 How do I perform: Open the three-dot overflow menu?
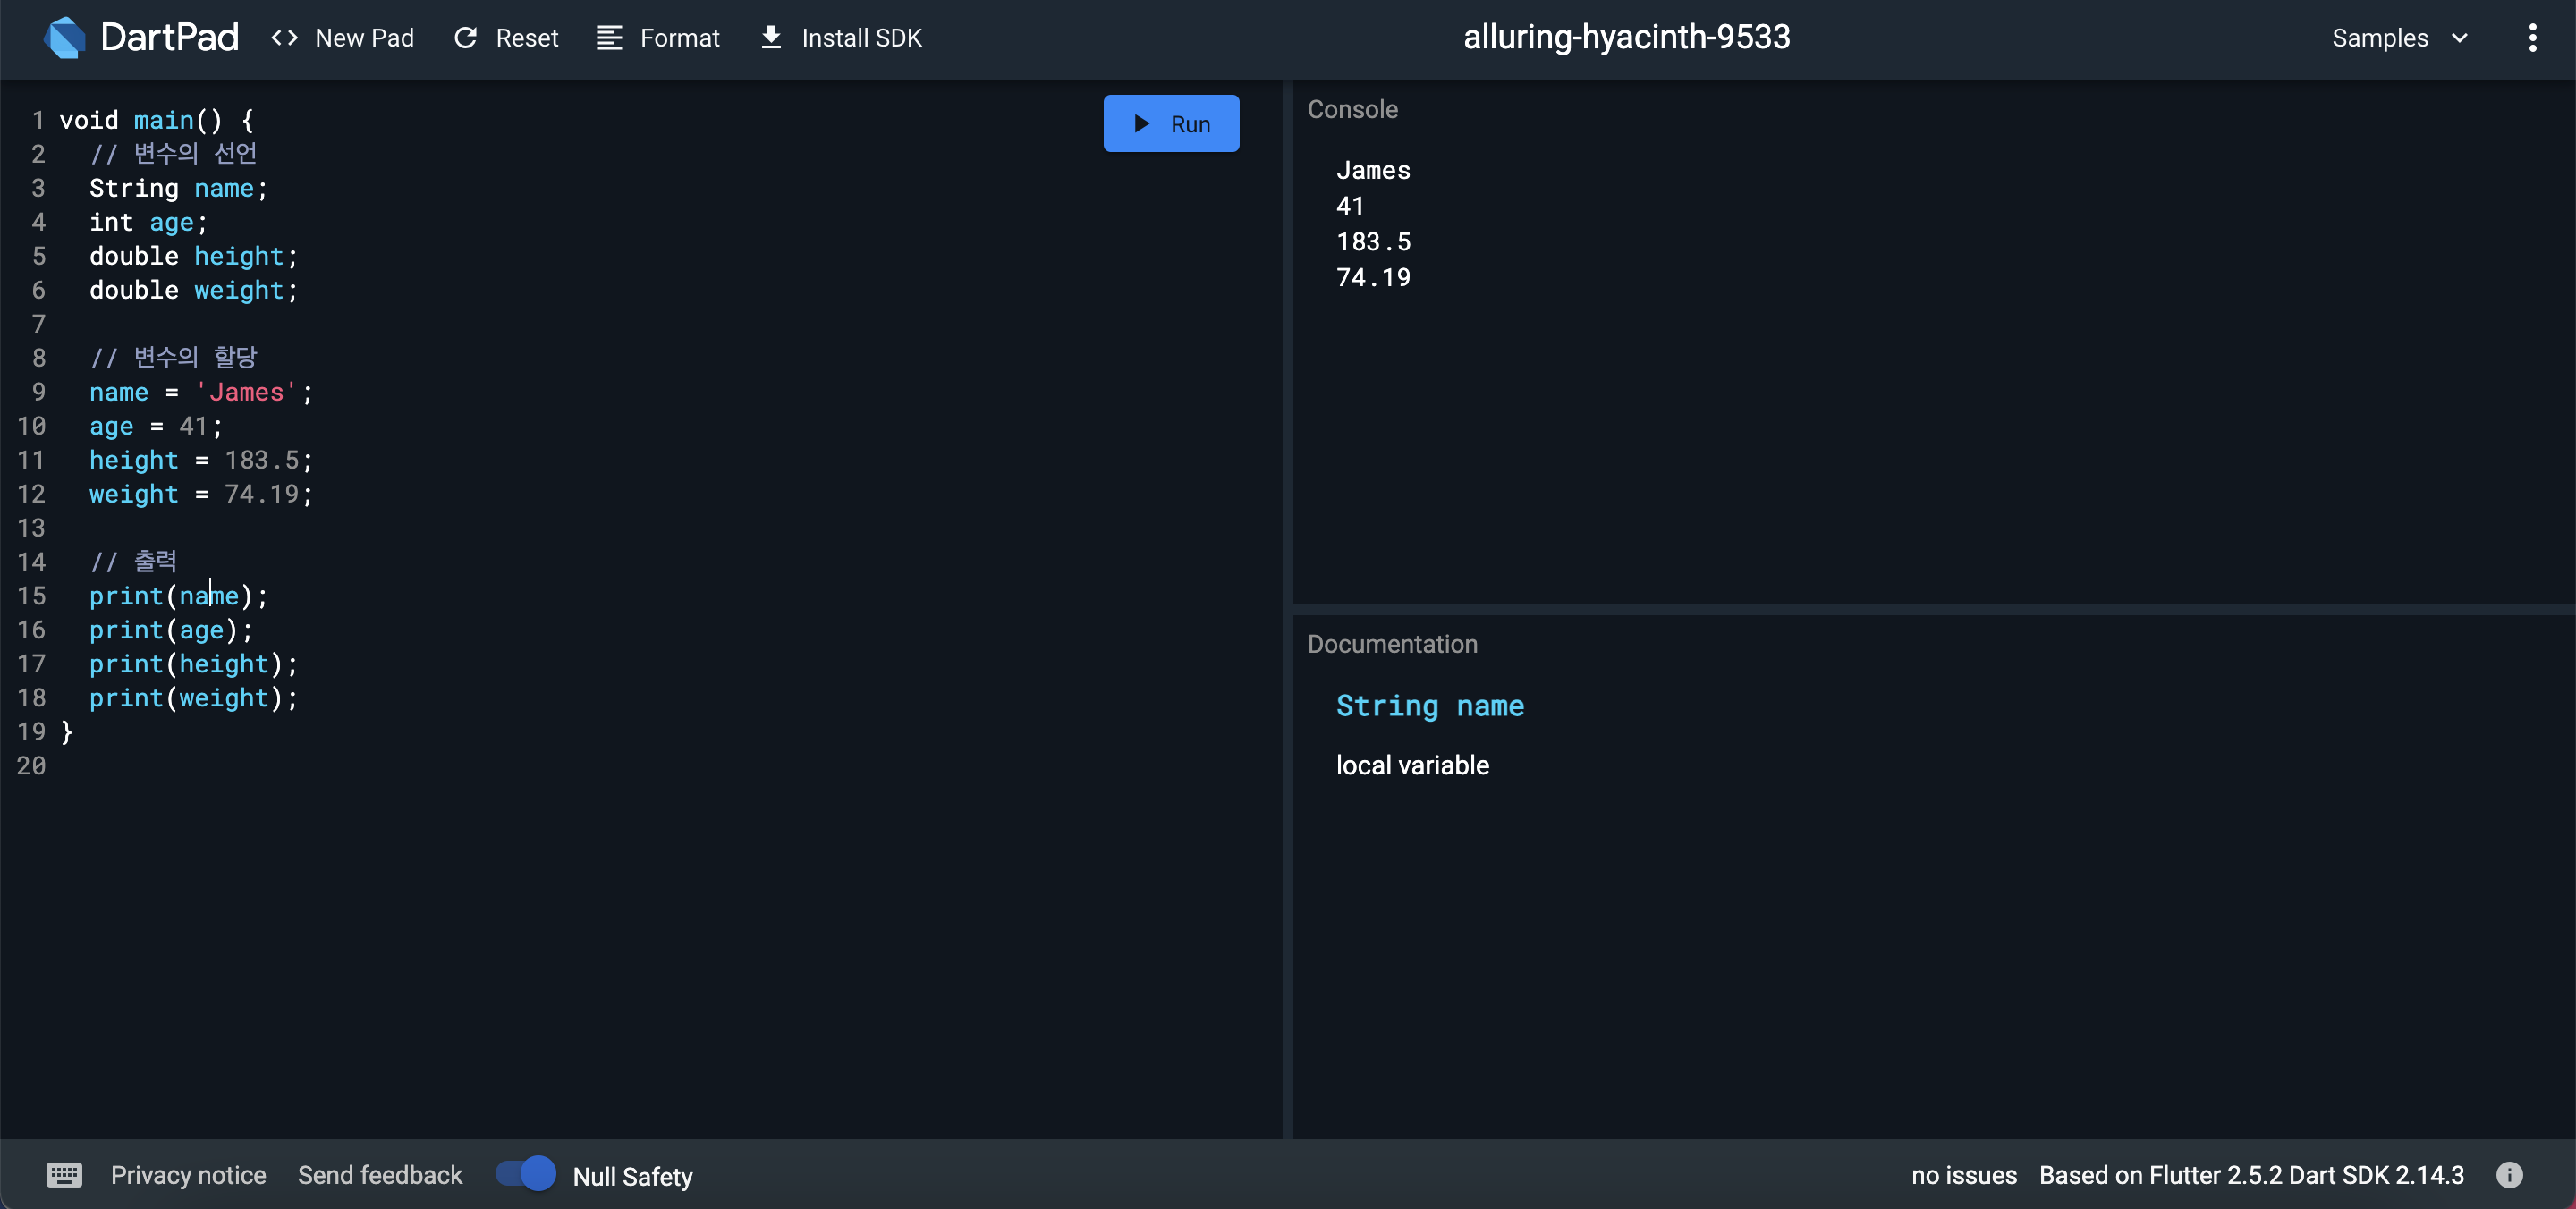click(x=2532, y=38)
